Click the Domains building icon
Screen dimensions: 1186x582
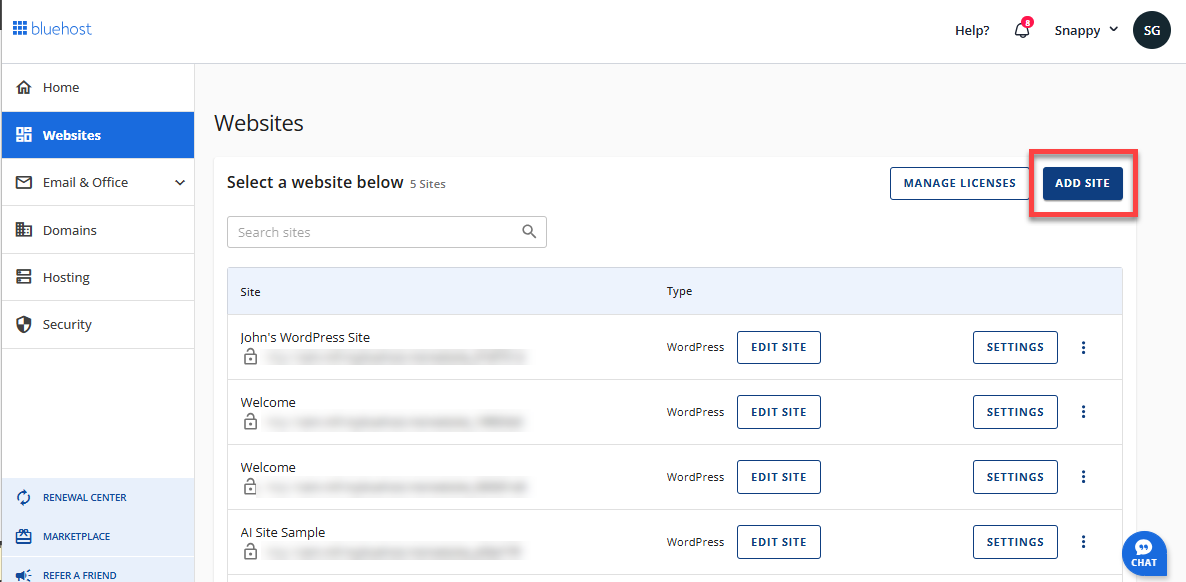point(23,230)
